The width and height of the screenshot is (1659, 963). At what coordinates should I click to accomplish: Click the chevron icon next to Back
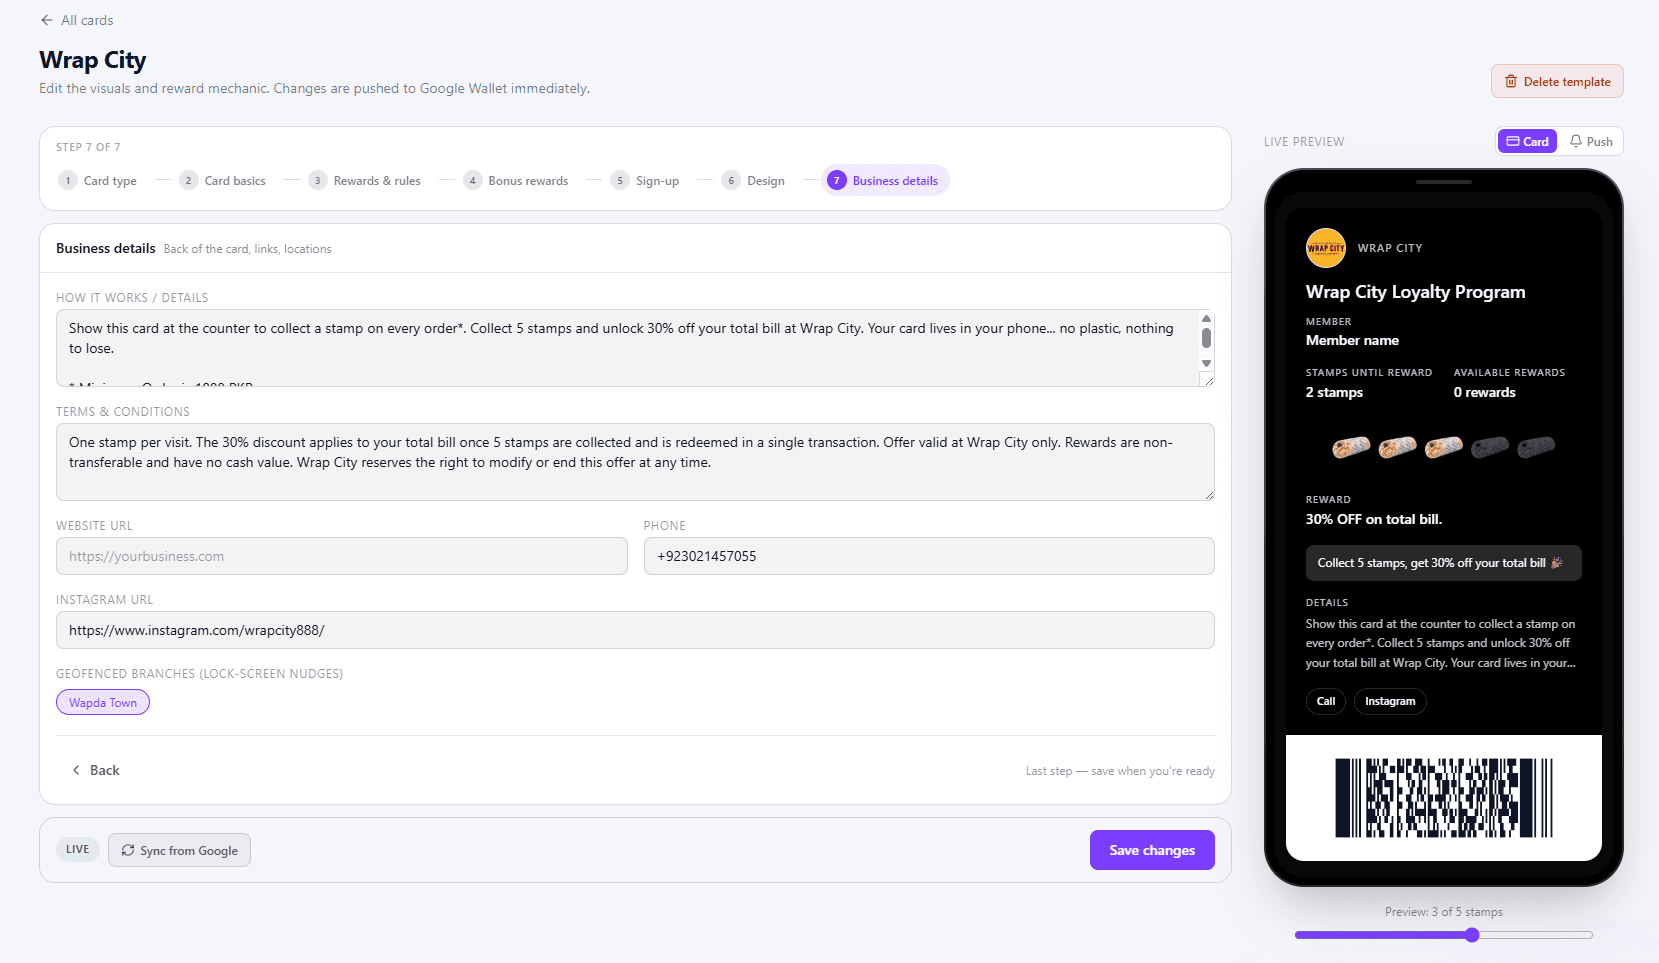coord(76,770)
